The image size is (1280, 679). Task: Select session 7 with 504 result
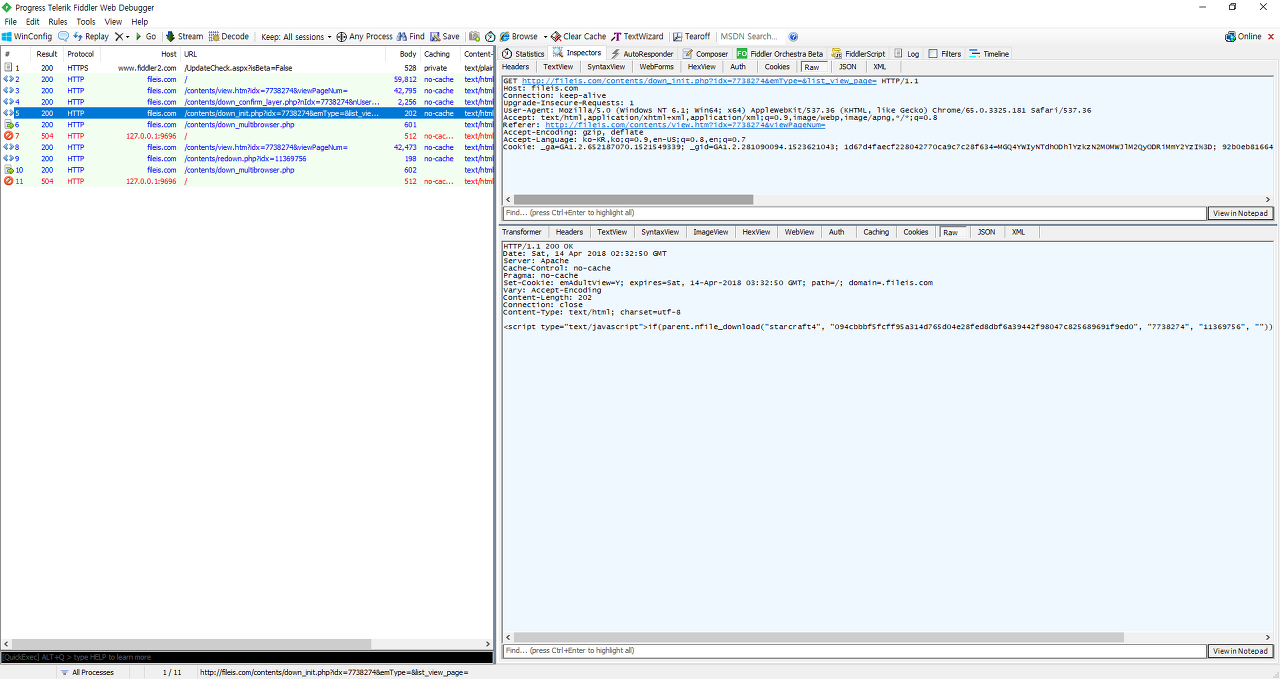247,136
